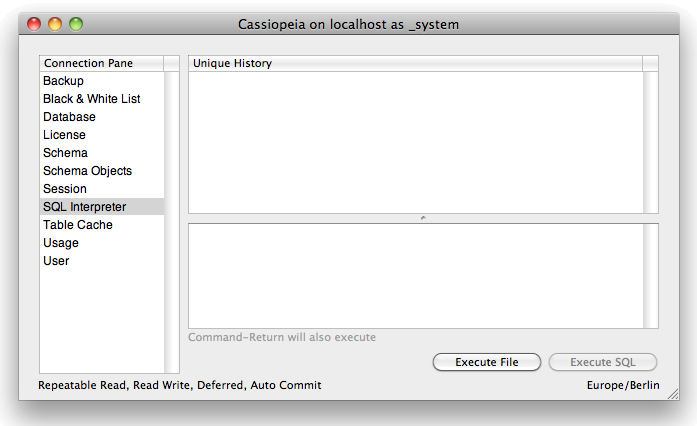Click the Connection Pane column header

point(102,63)
